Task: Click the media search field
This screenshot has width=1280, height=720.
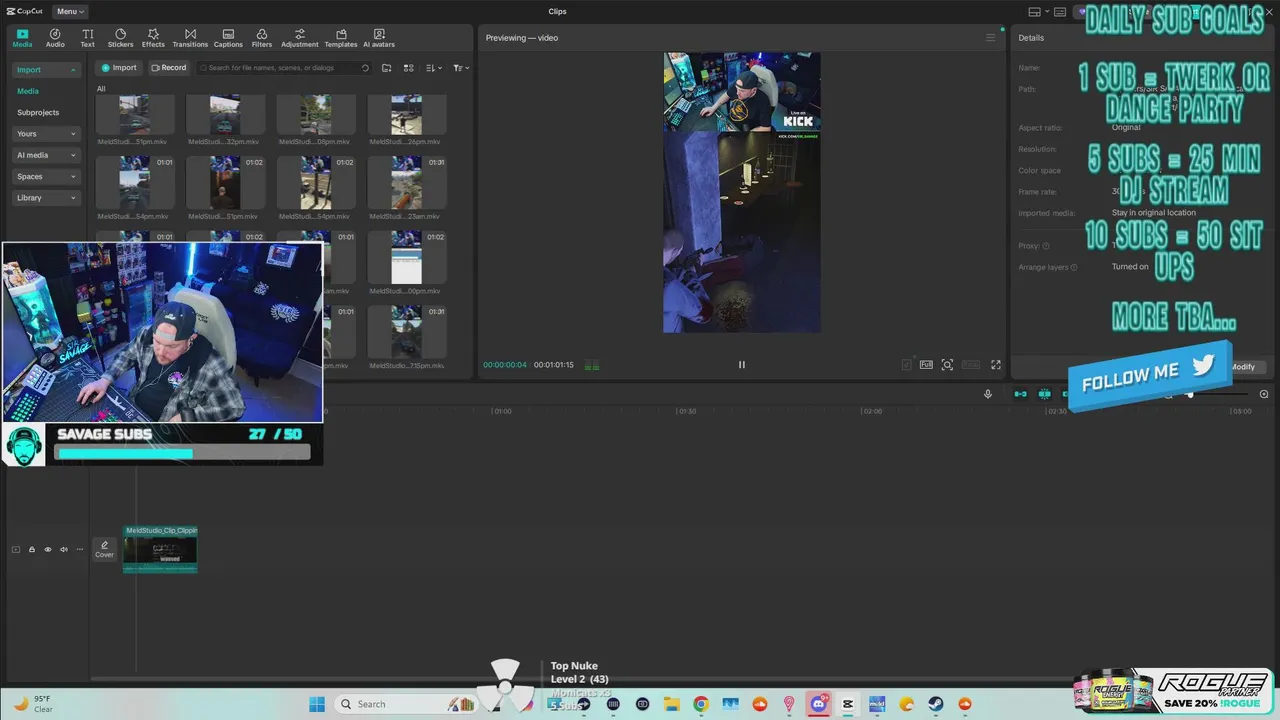Action: pyautogui.click(x=283, y=68)
